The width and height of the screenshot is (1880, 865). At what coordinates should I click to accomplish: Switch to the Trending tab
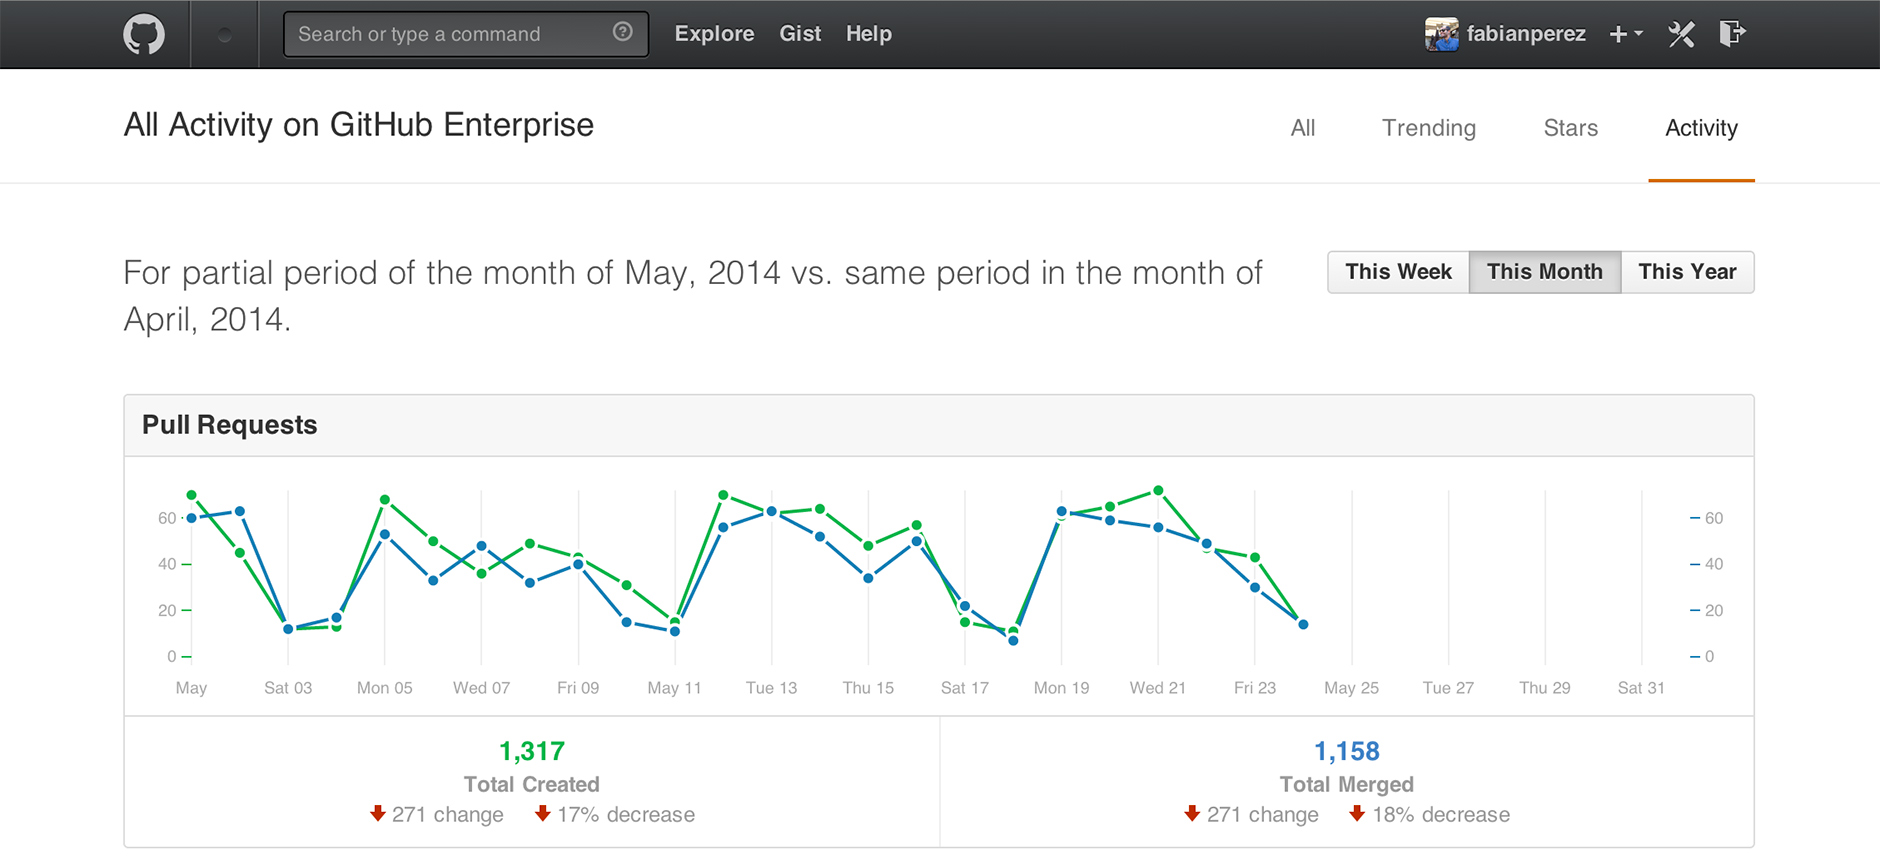point(1428,128)
